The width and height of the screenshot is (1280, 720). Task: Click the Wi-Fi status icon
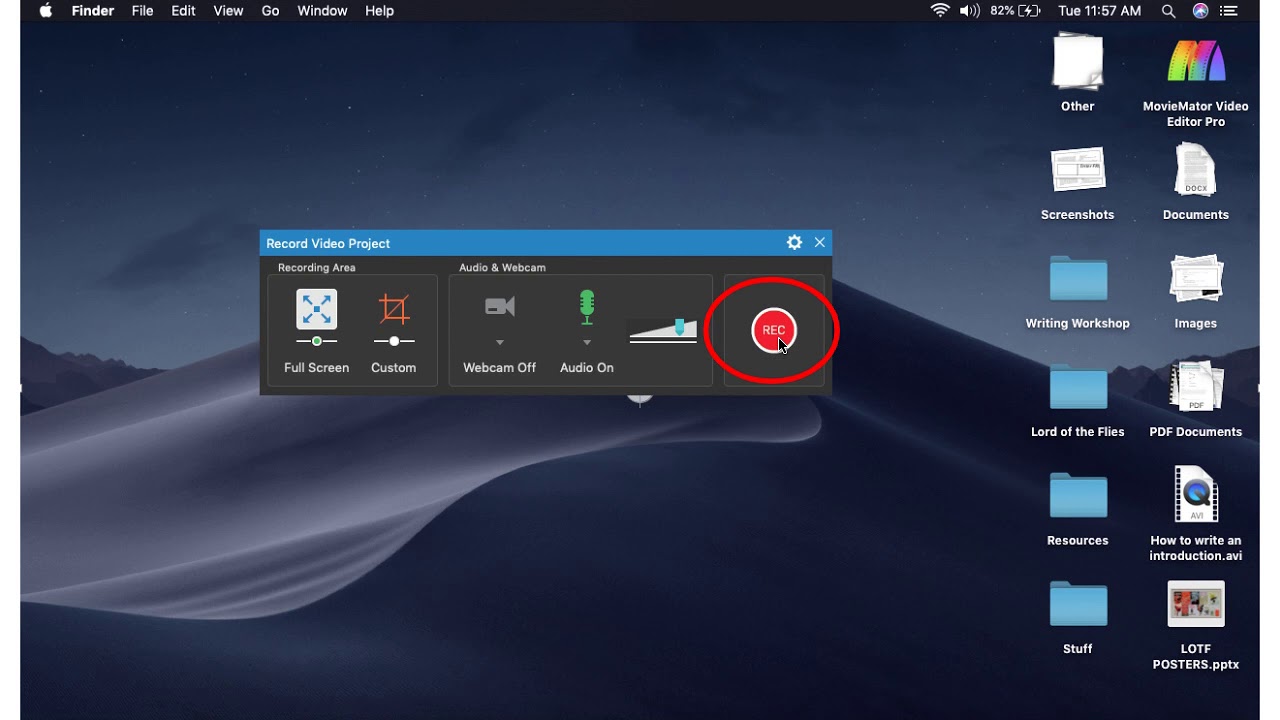coord(940,11)
